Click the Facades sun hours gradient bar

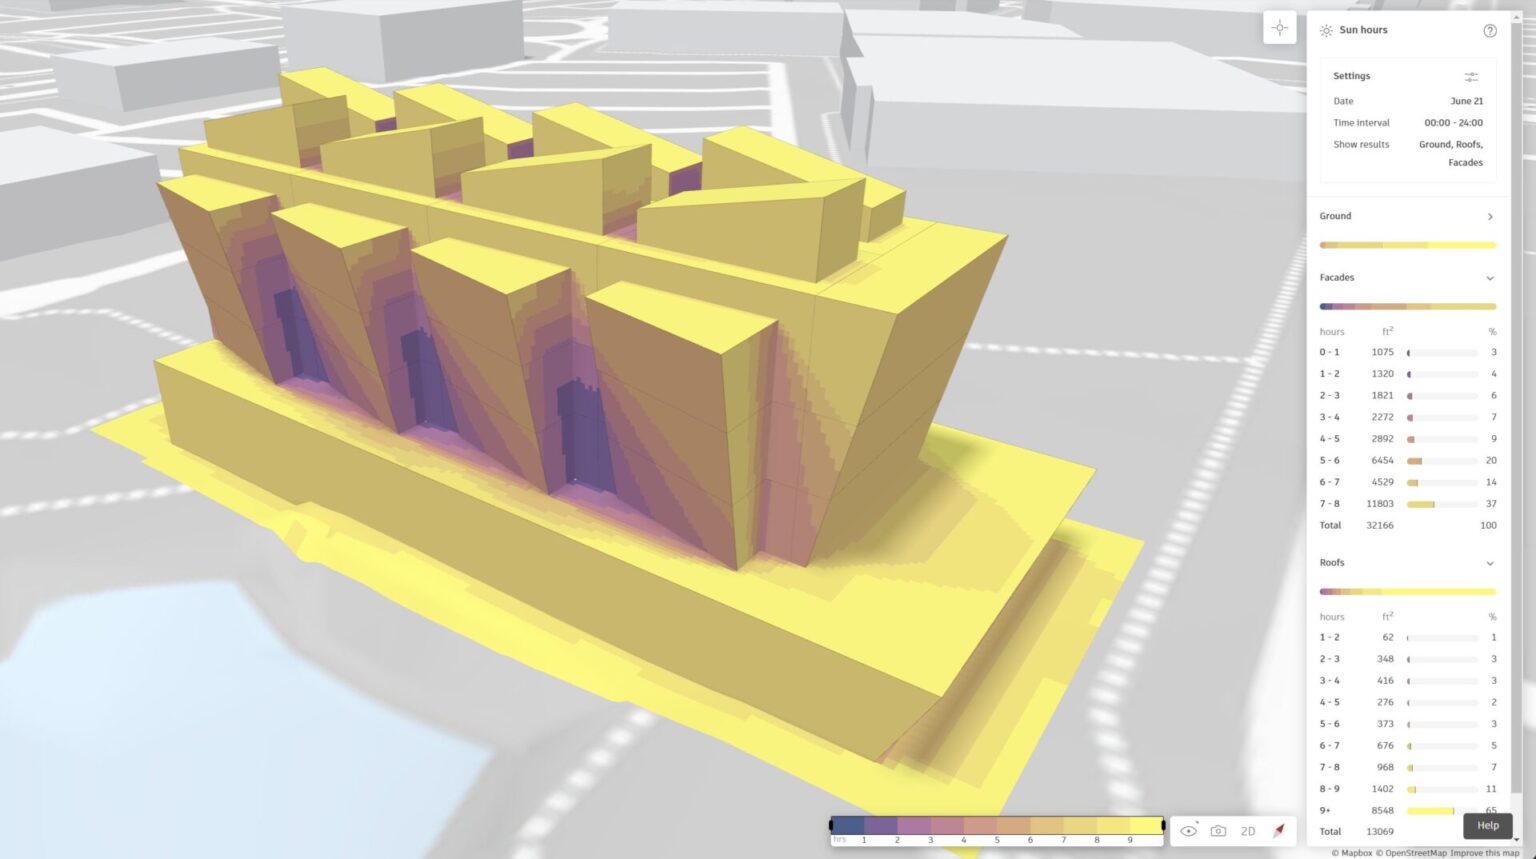coord(1405,306)
